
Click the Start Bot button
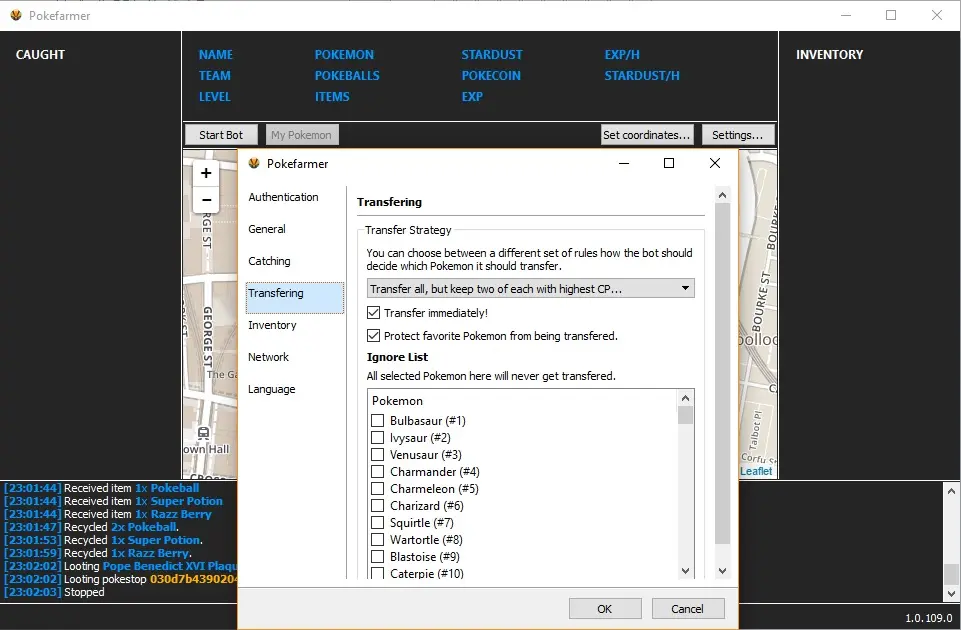(221, 135)
